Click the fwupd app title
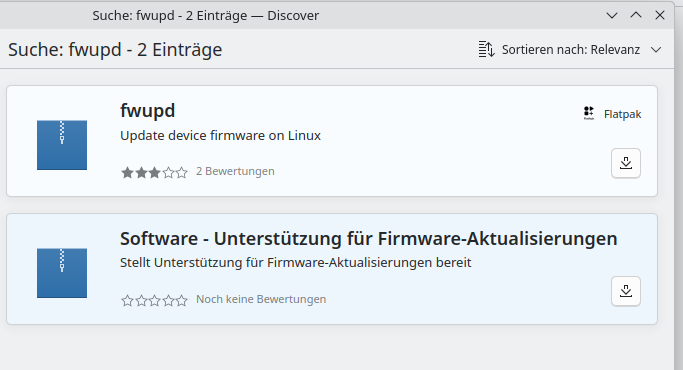Image resolution: width=683 pixels, height=370 pixels. pos(147,111)
